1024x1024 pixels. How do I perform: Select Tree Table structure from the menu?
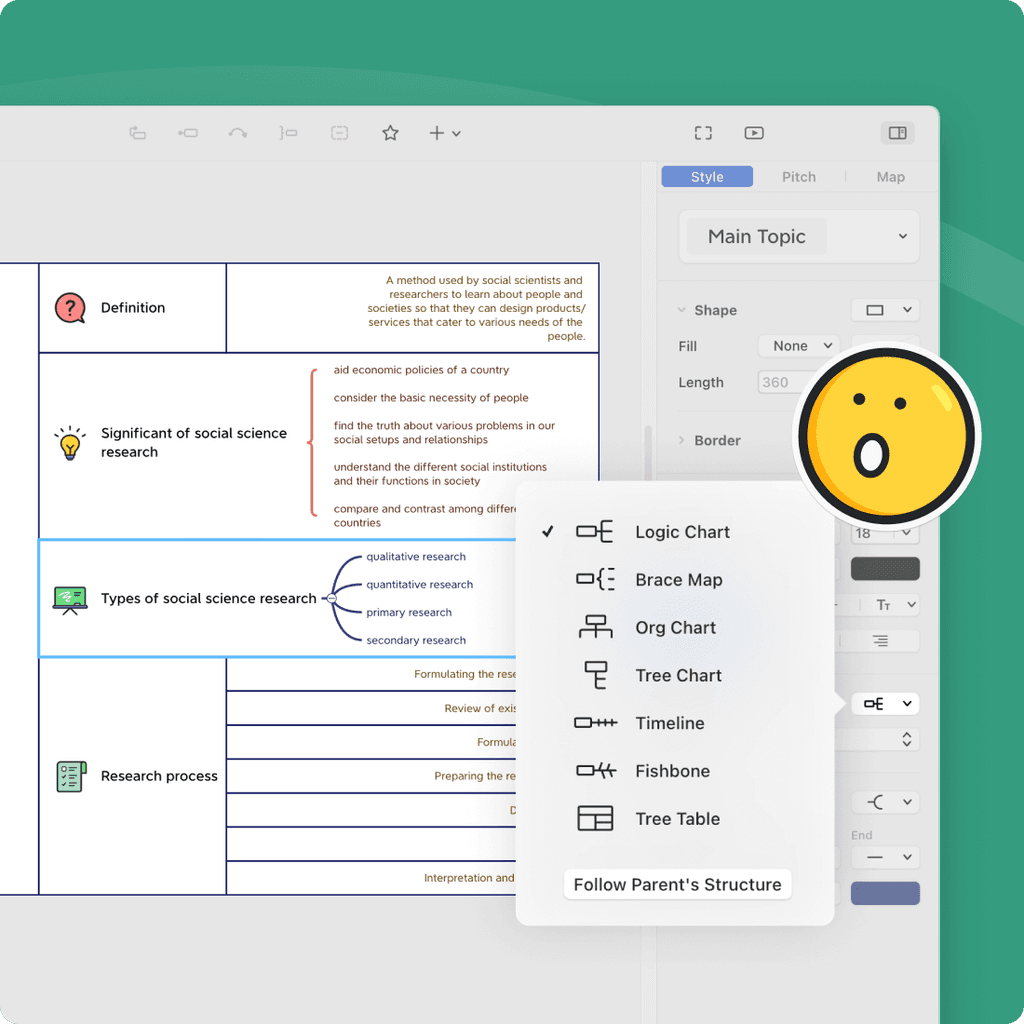coord(675,819)
